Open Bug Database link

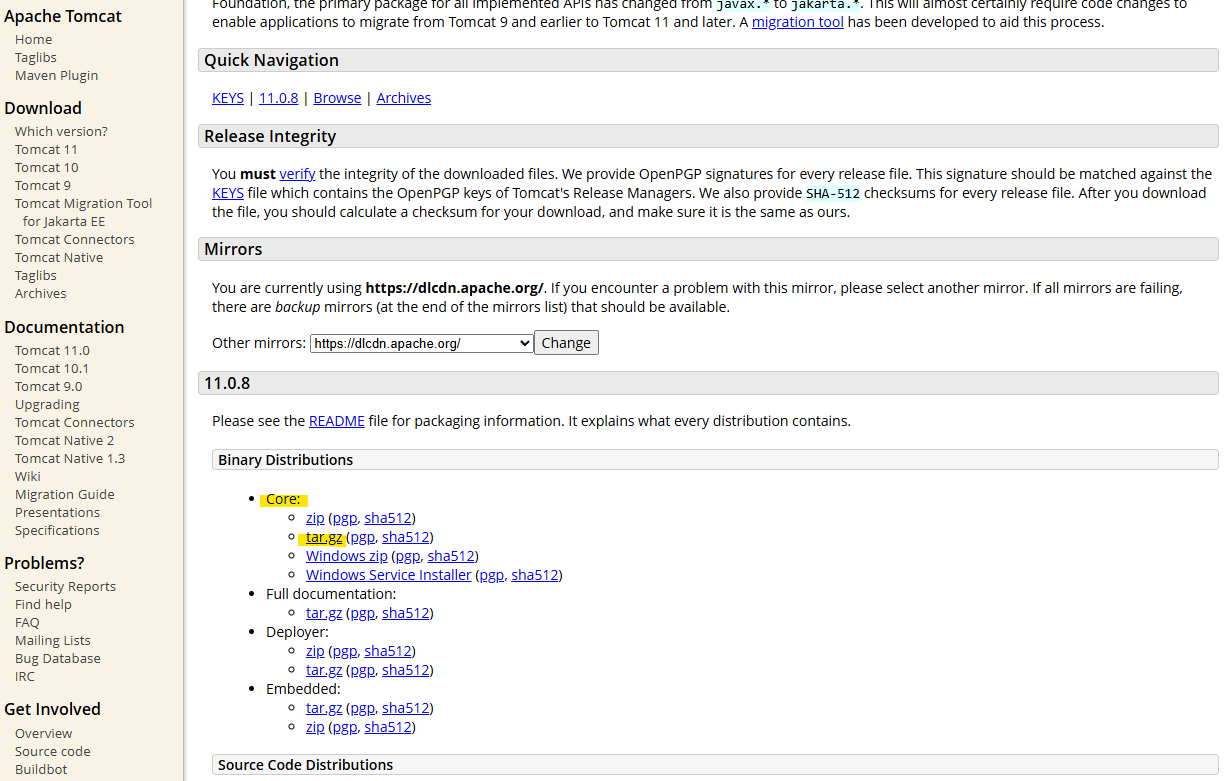click(x=58, y=658)
